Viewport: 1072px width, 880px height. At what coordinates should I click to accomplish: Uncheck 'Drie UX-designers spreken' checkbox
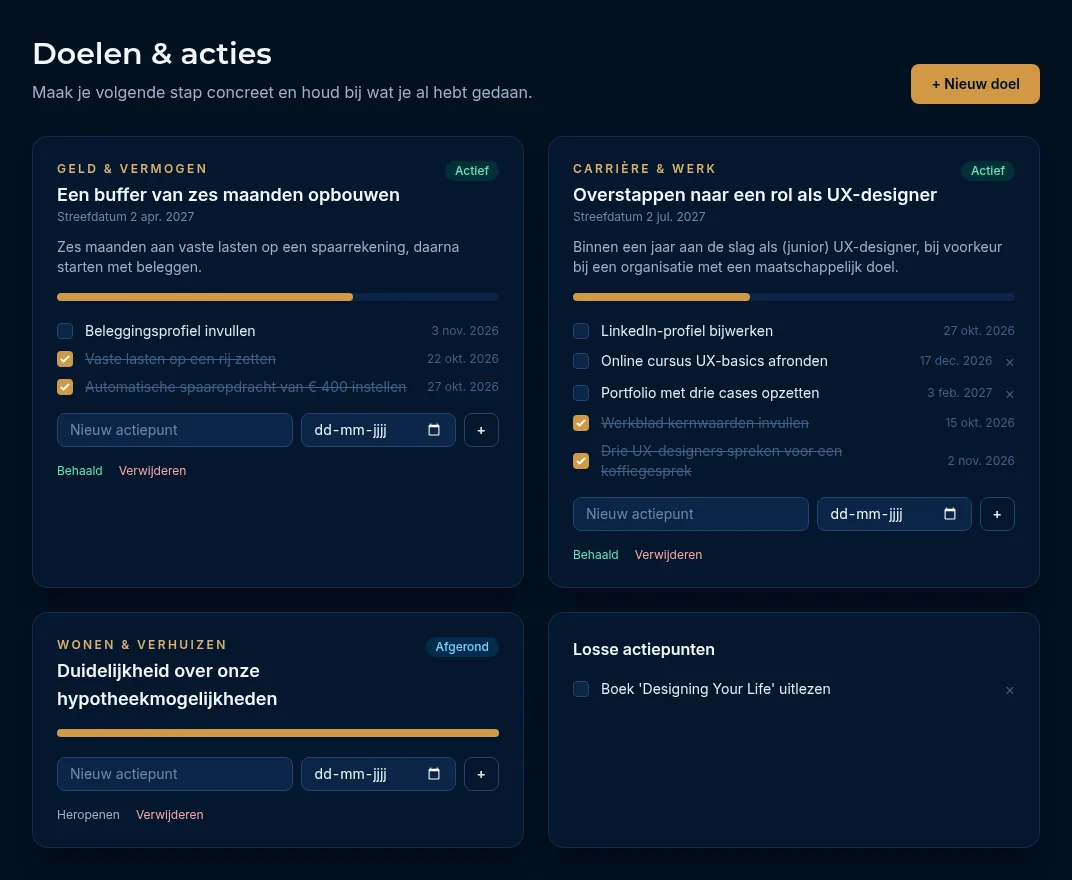tap(581, 461)
